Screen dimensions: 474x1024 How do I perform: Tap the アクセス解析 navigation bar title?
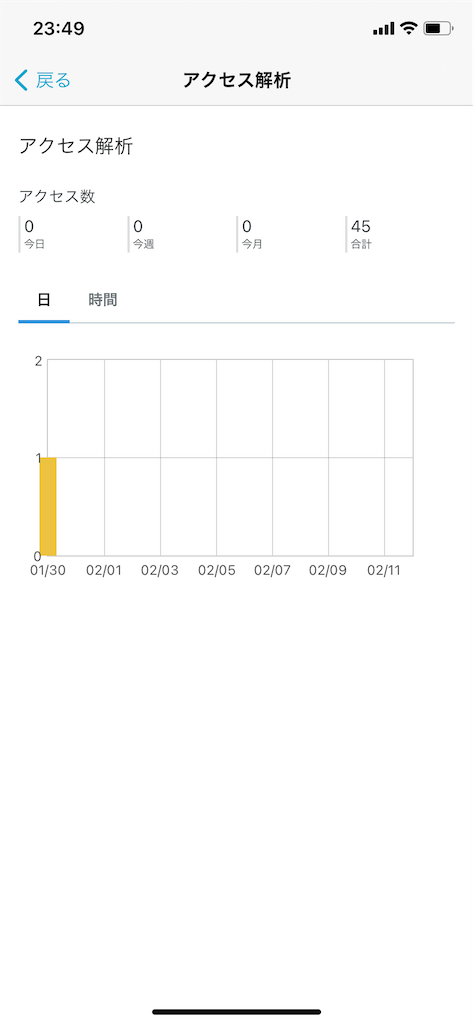click(x=236, y=80)
